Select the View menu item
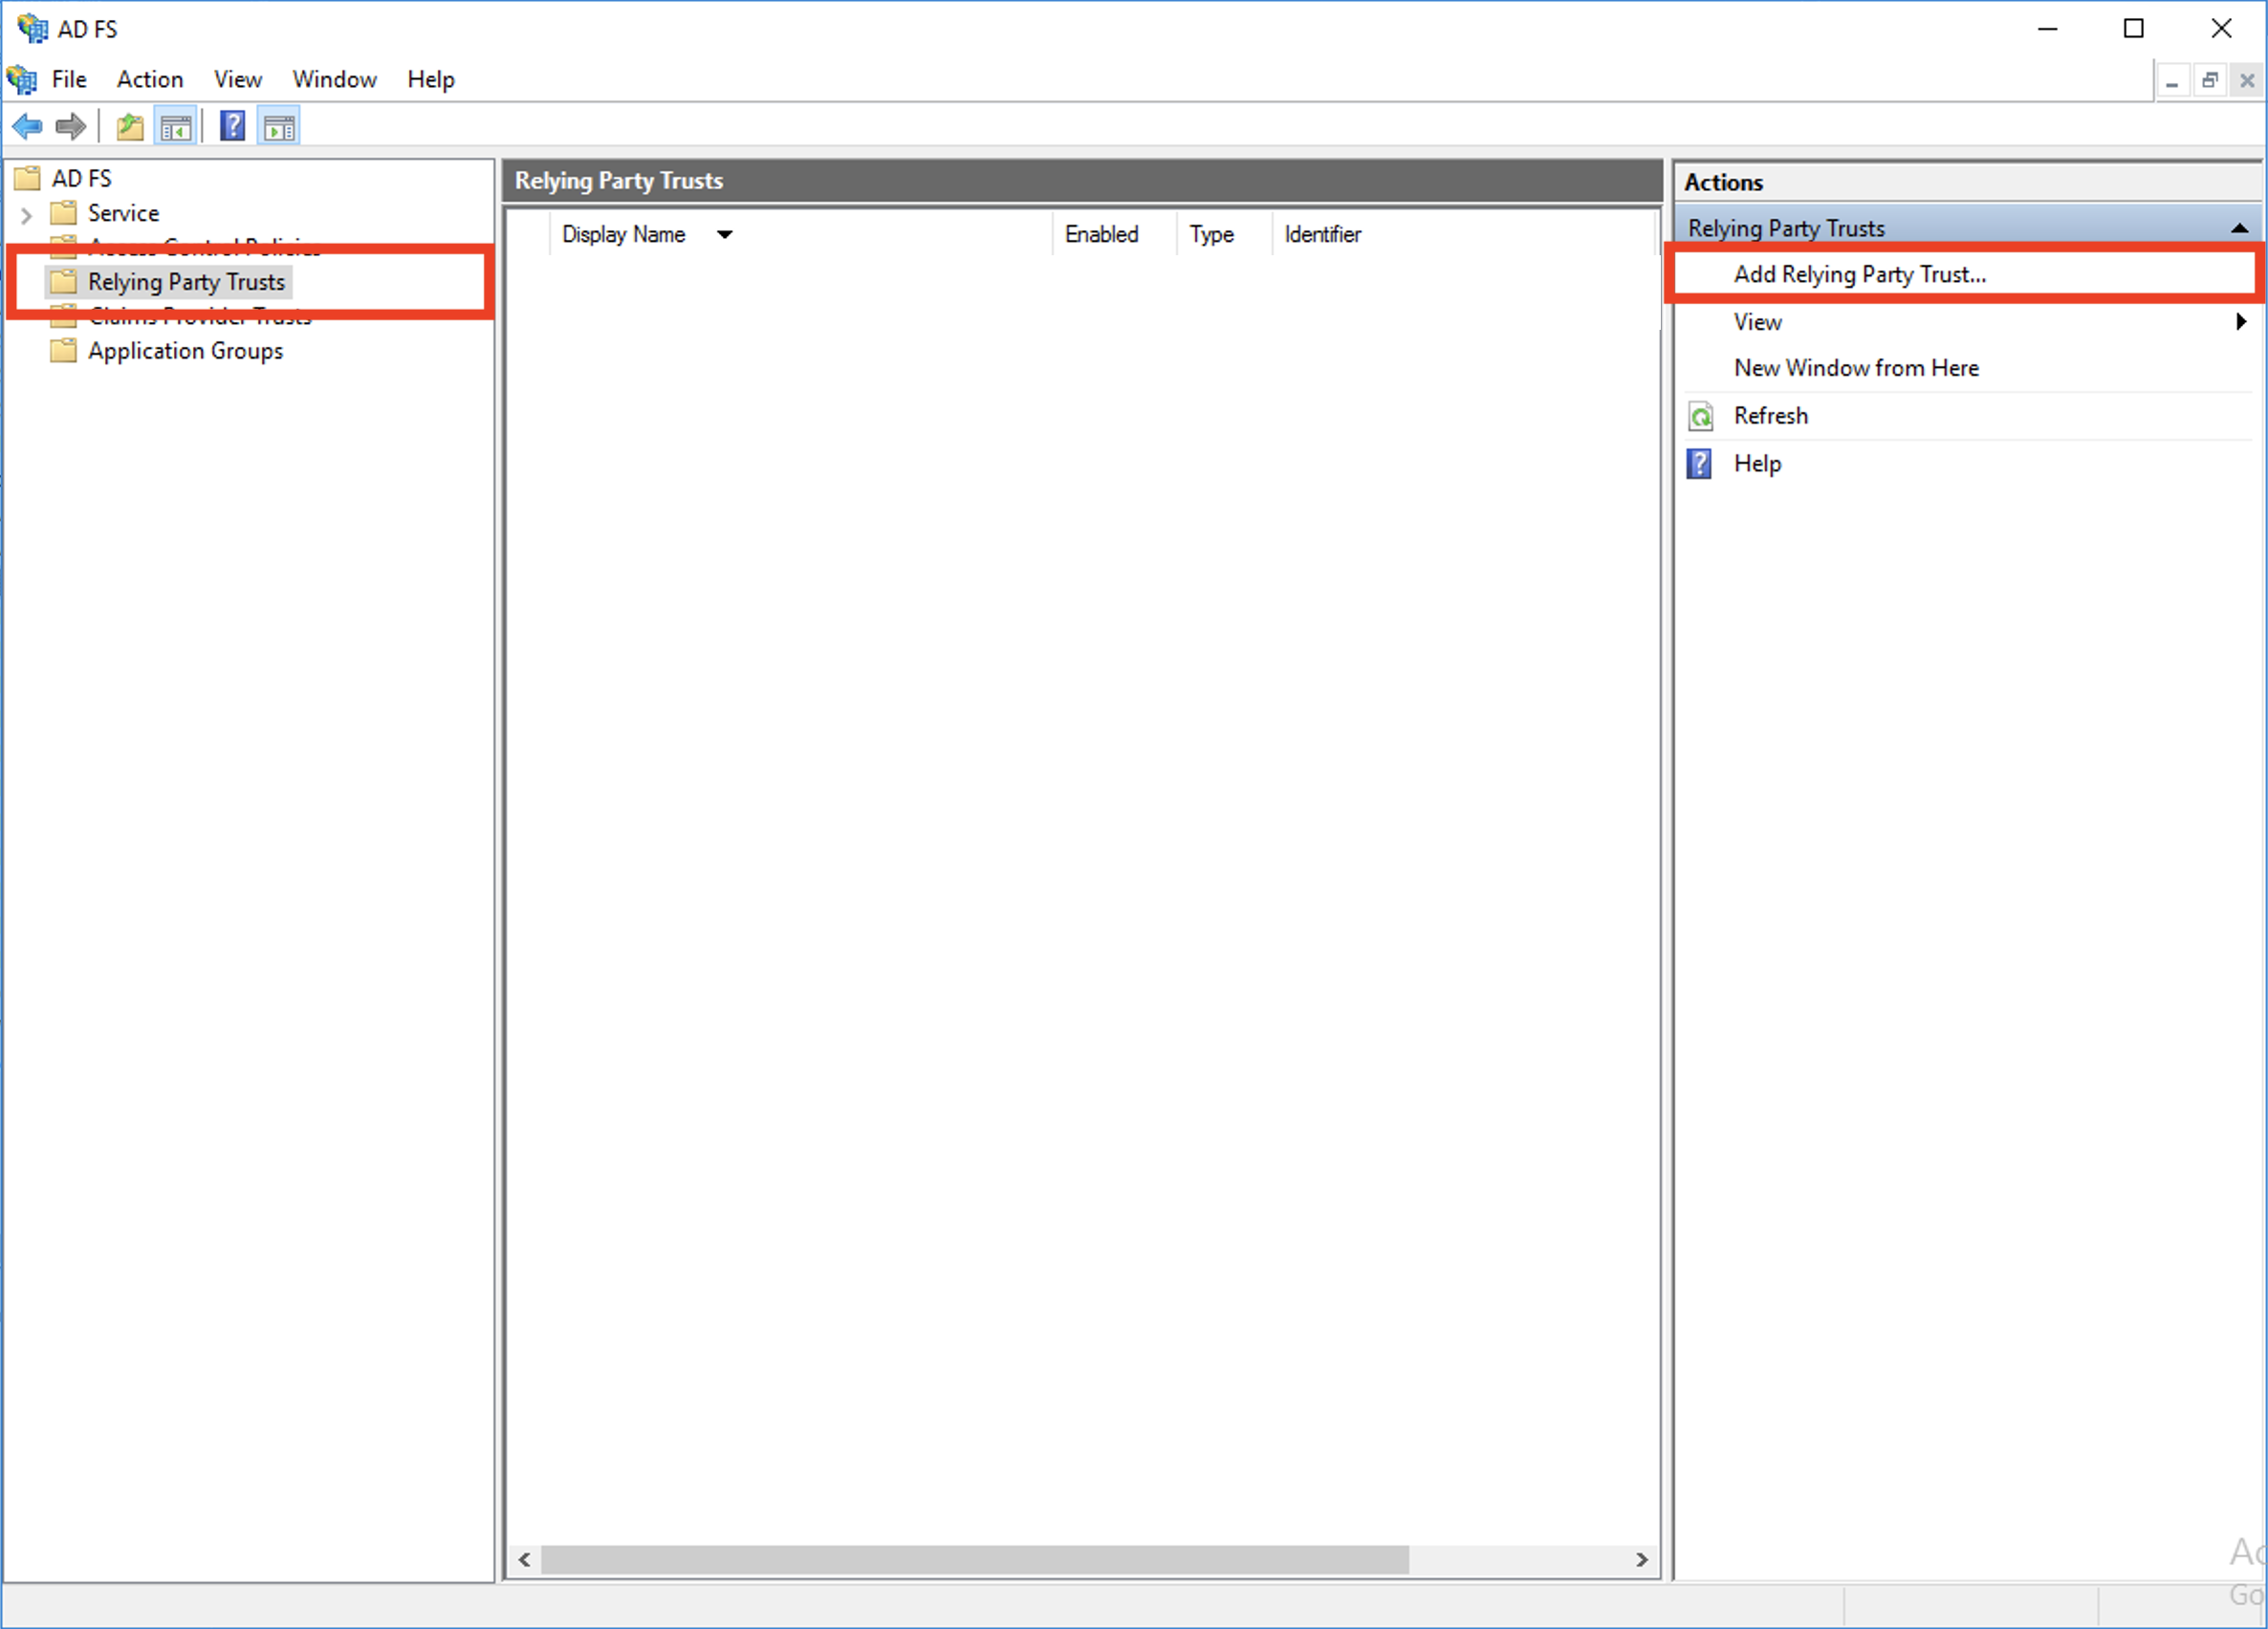The width and height of the screenshot is (2268, 1629). click(x=234, y=79)
